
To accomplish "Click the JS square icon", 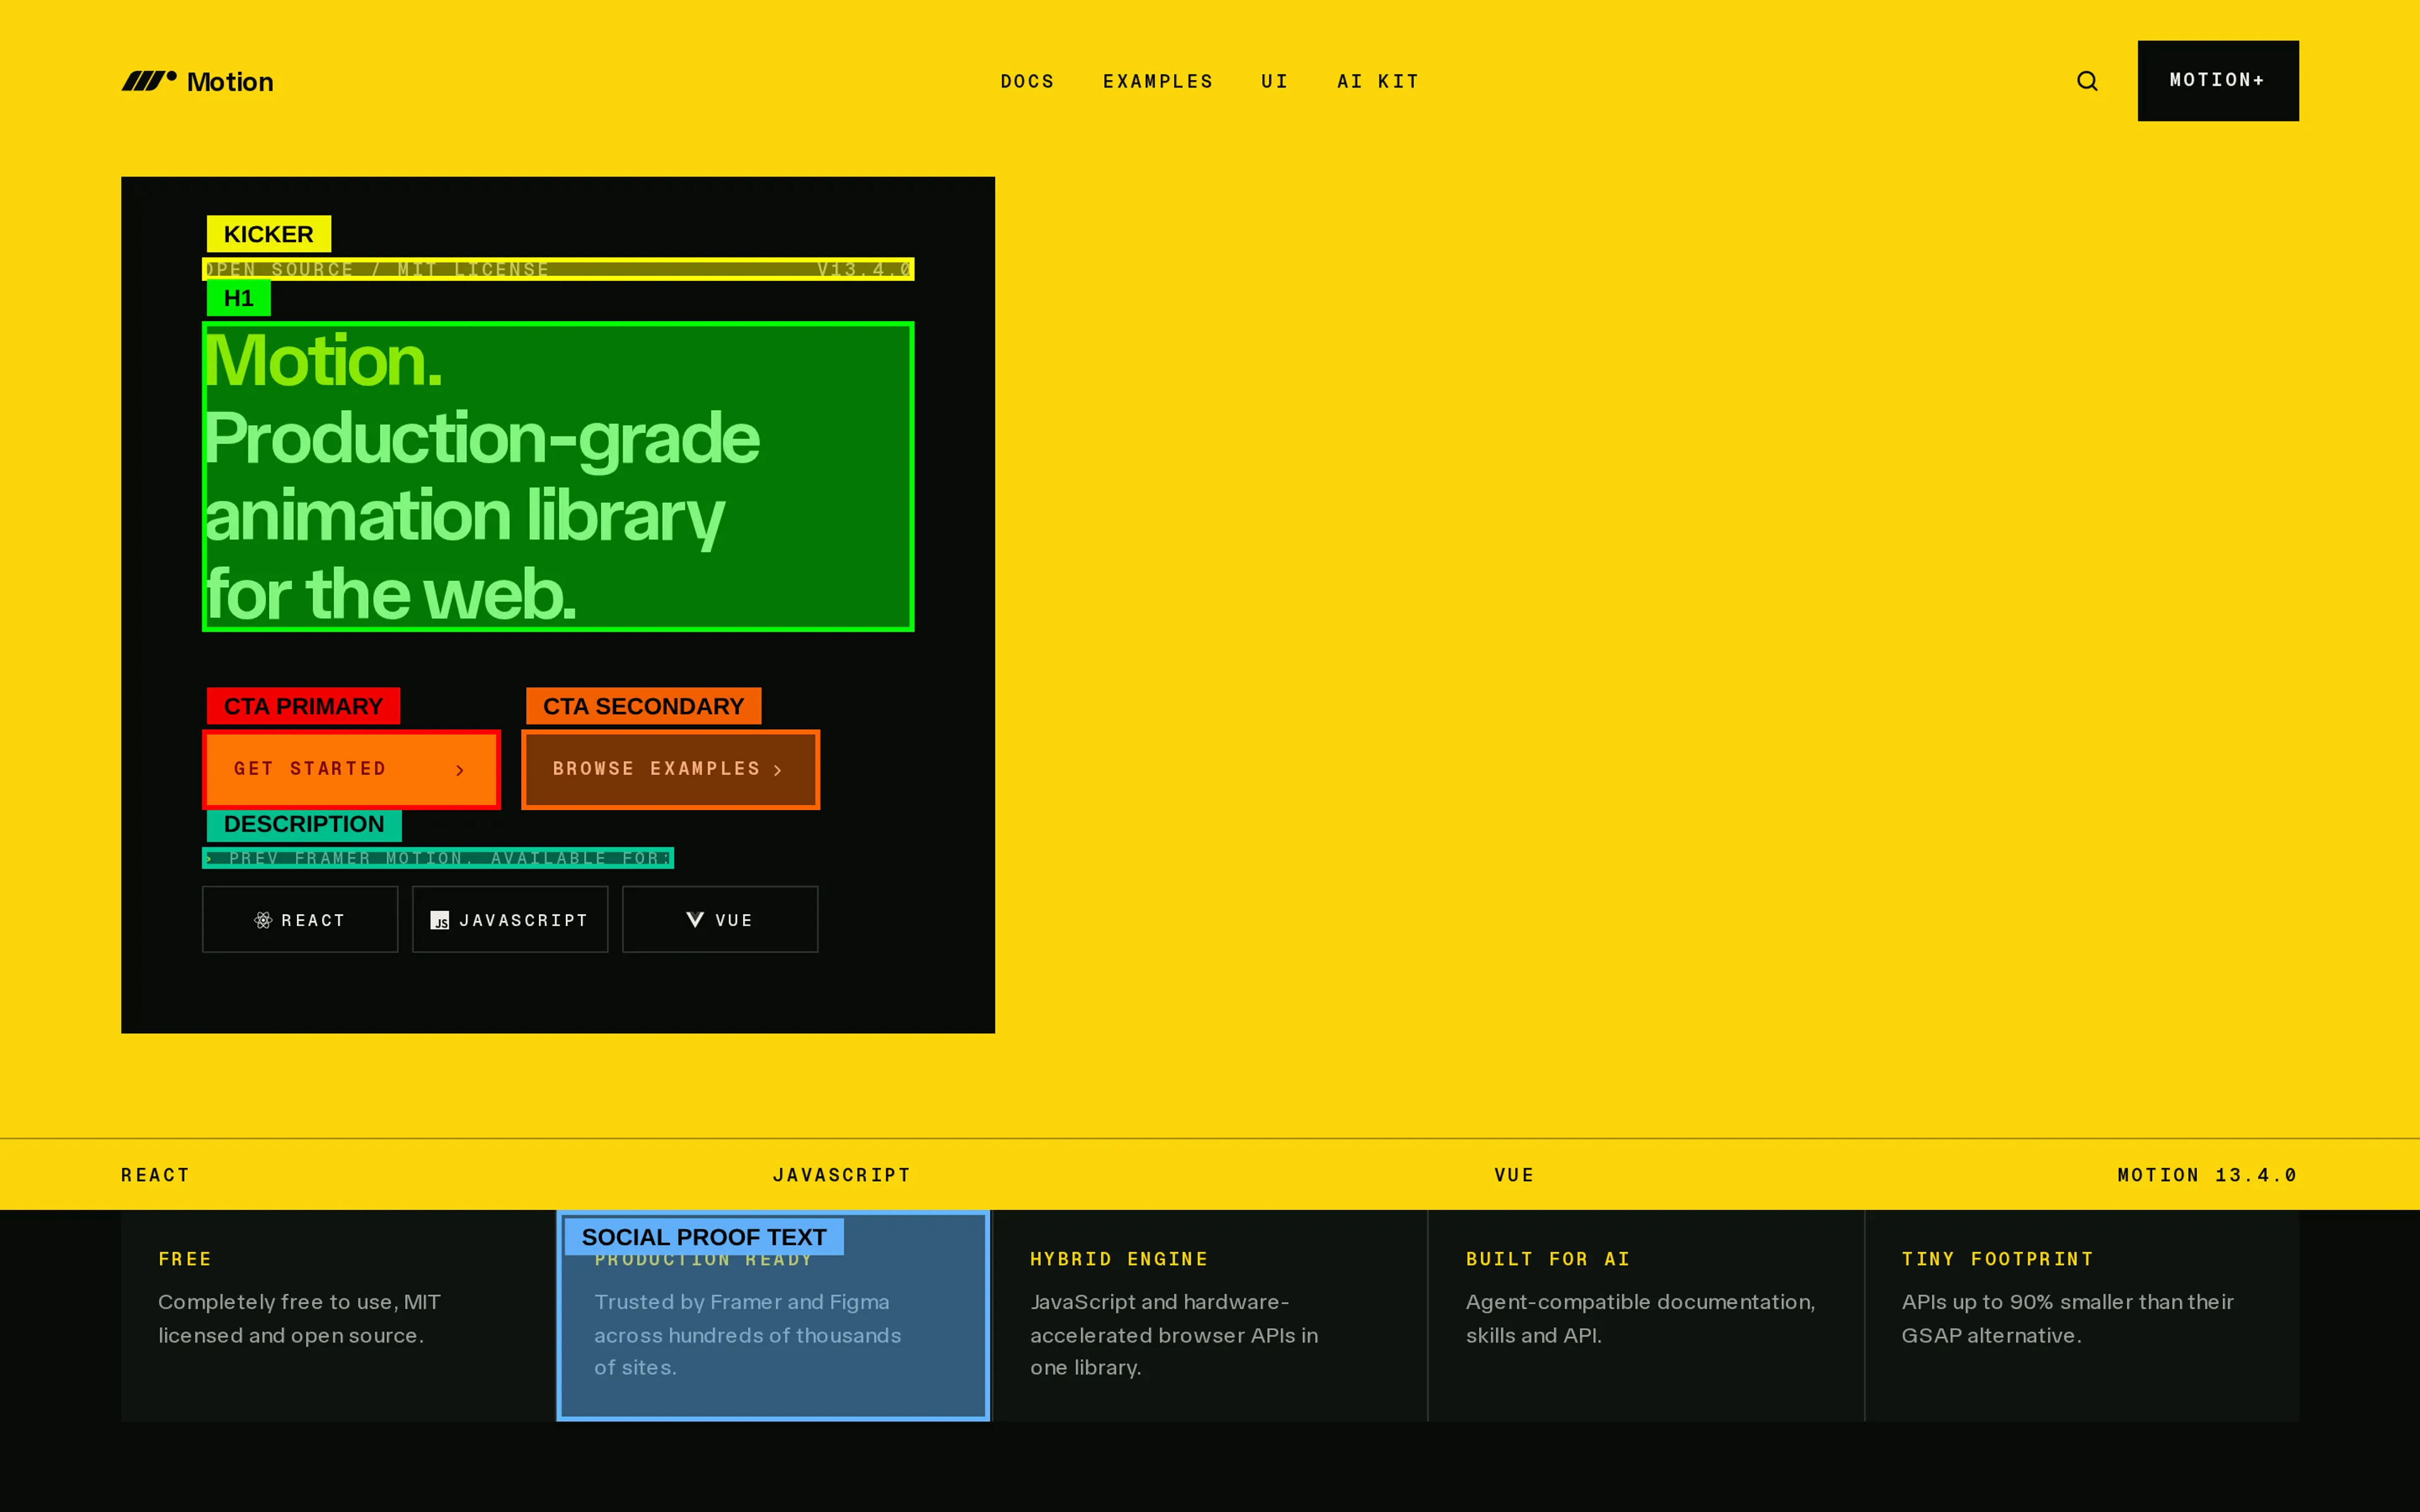I will [440, 920].
